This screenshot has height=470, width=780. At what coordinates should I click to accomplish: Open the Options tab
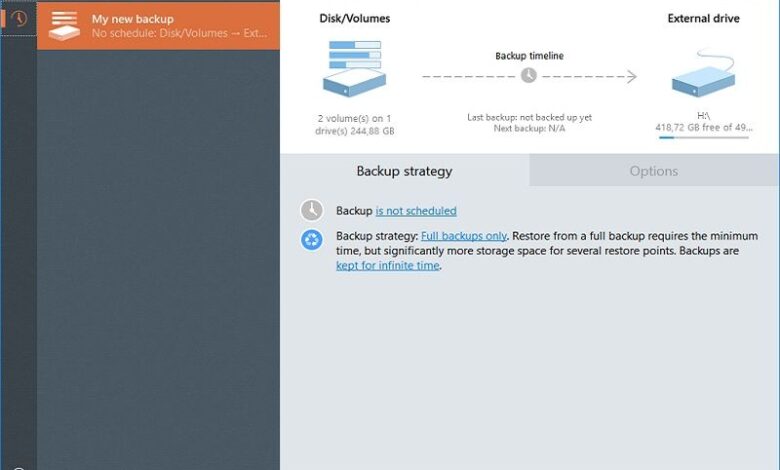click(654, 171)
